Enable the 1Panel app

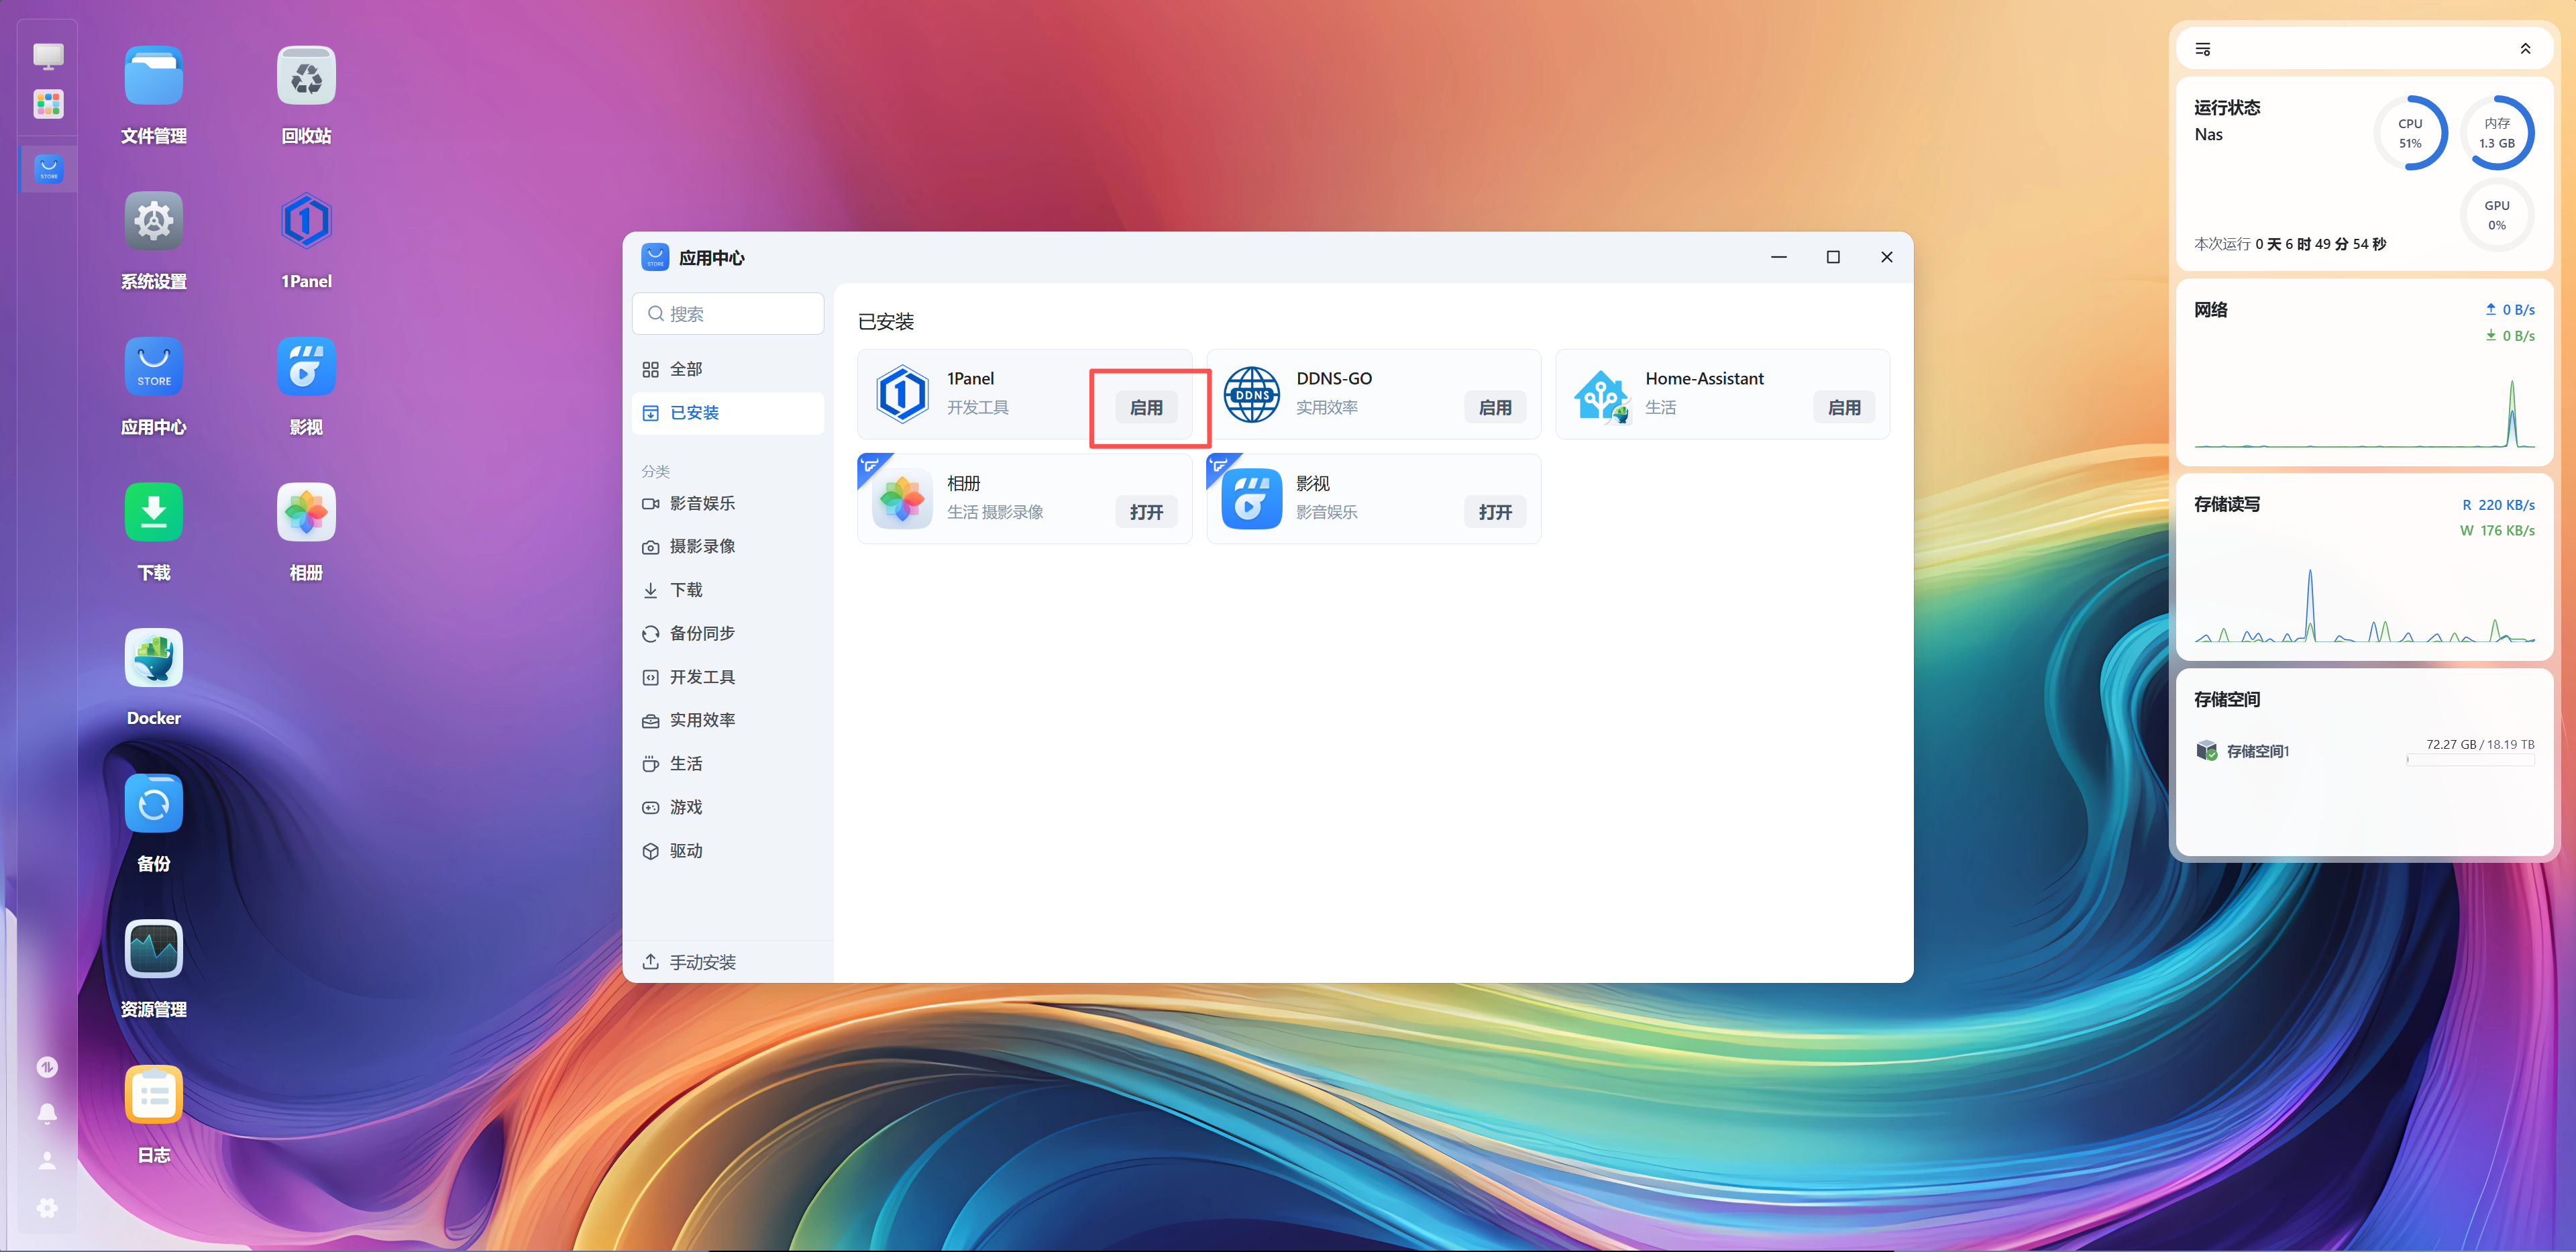point(1146,407)
